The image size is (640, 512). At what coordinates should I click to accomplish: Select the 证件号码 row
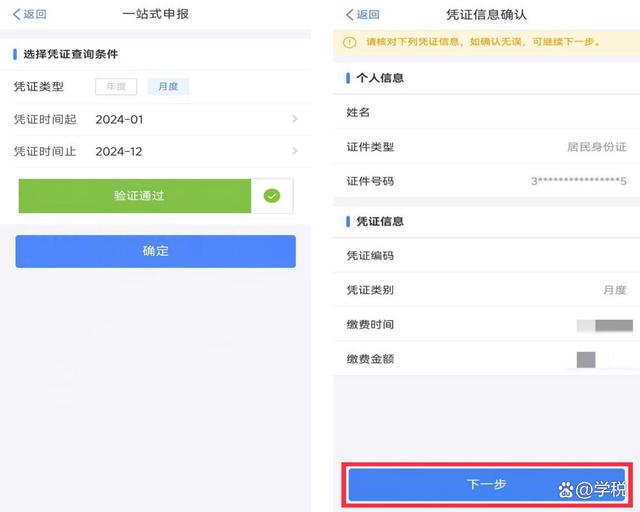pos(487,181)
